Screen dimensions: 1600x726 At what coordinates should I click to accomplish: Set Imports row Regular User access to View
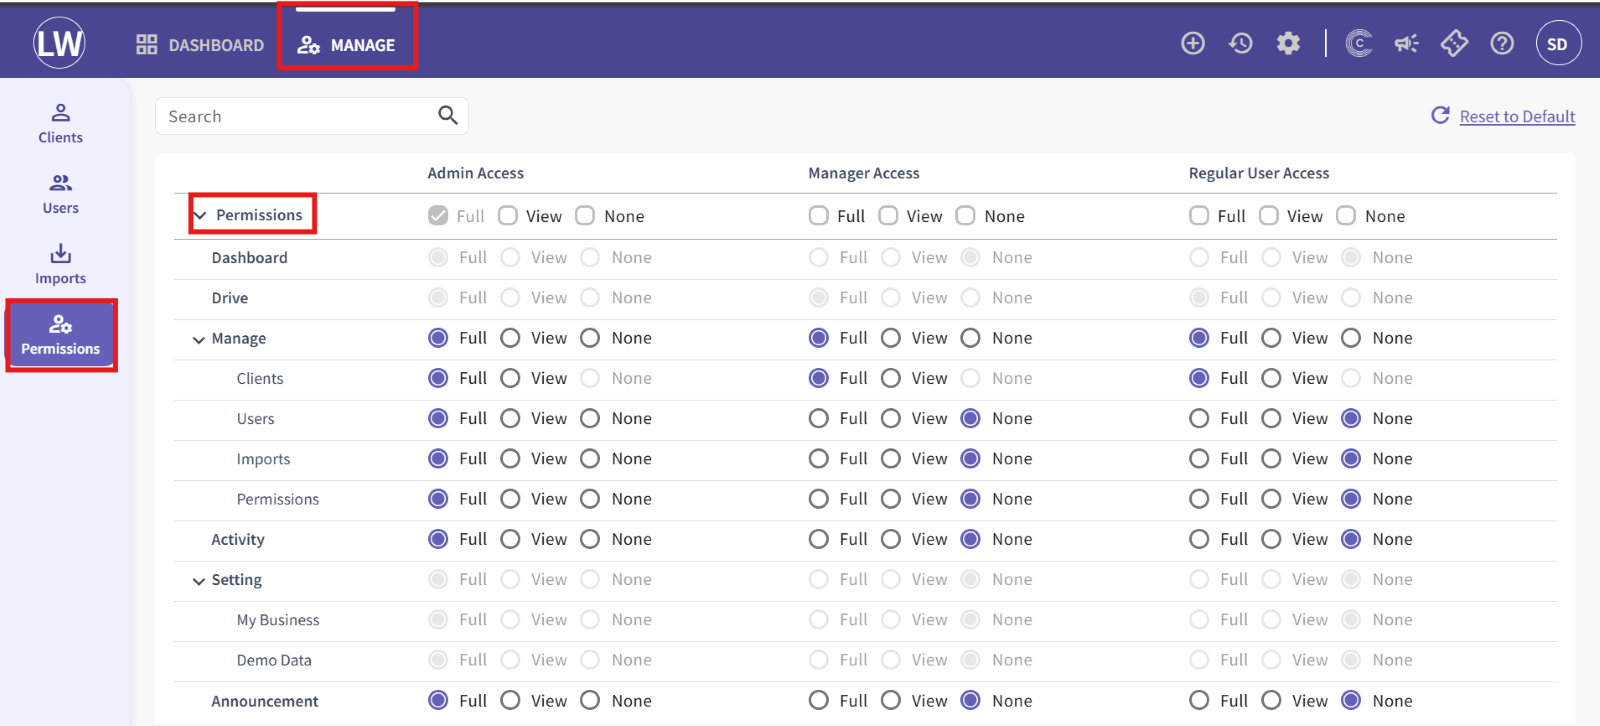click(1271, 458)
